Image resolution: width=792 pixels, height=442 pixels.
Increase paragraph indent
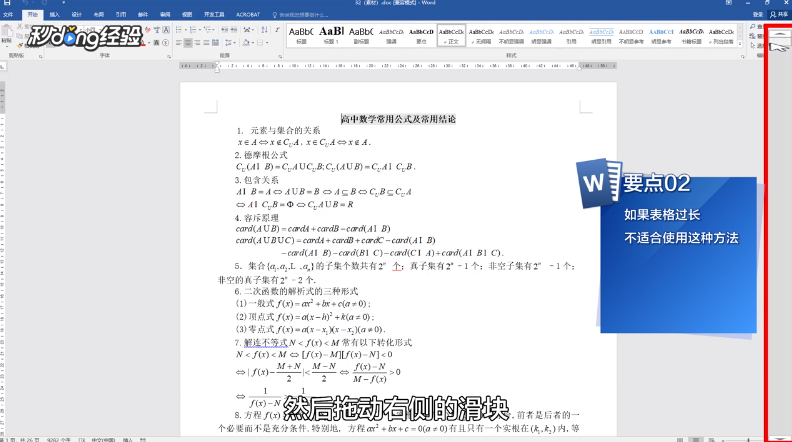(234, 30)
